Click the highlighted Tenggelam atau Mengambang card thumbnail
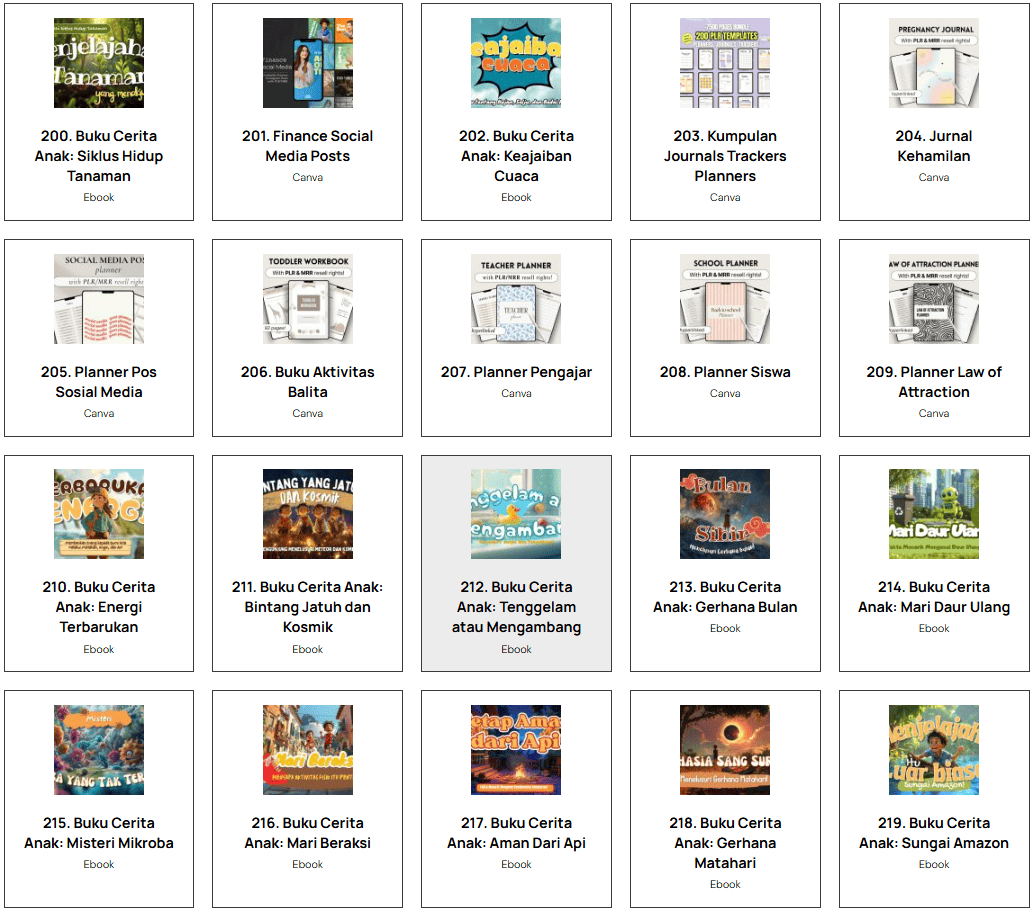 [516, 514]
